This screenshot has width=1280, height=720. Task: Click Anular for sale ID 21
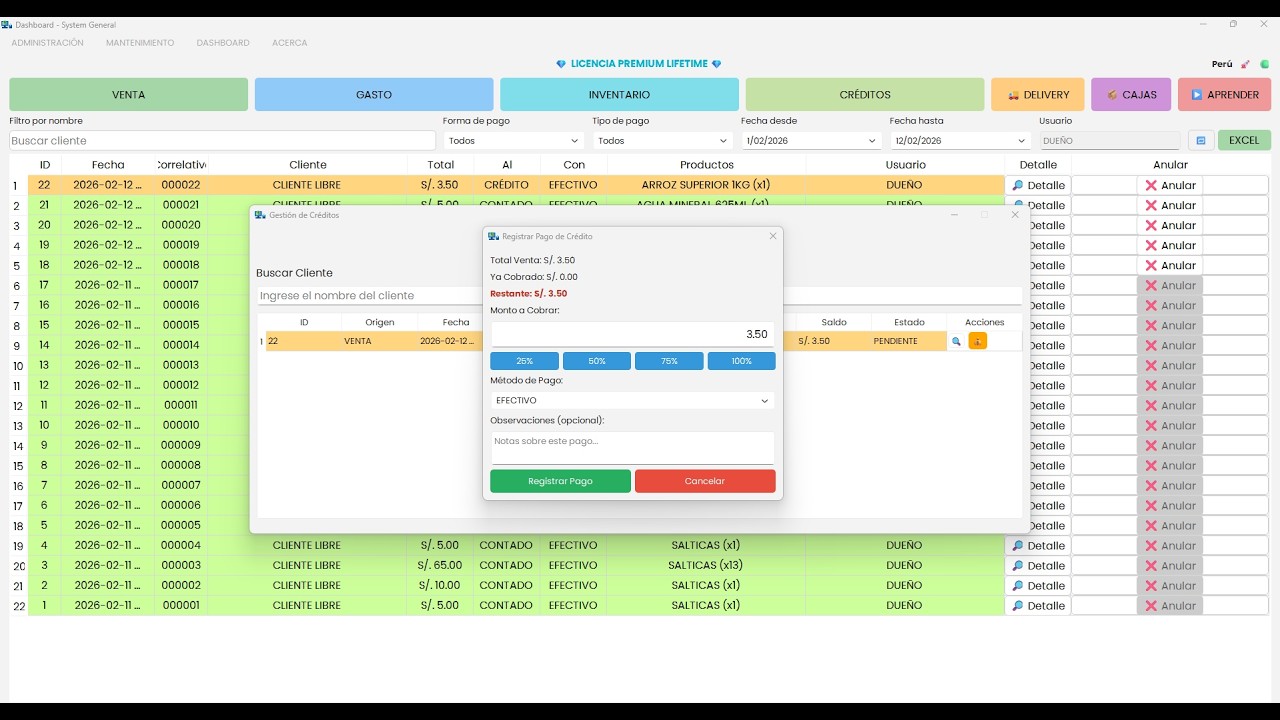click(1170, 205)
